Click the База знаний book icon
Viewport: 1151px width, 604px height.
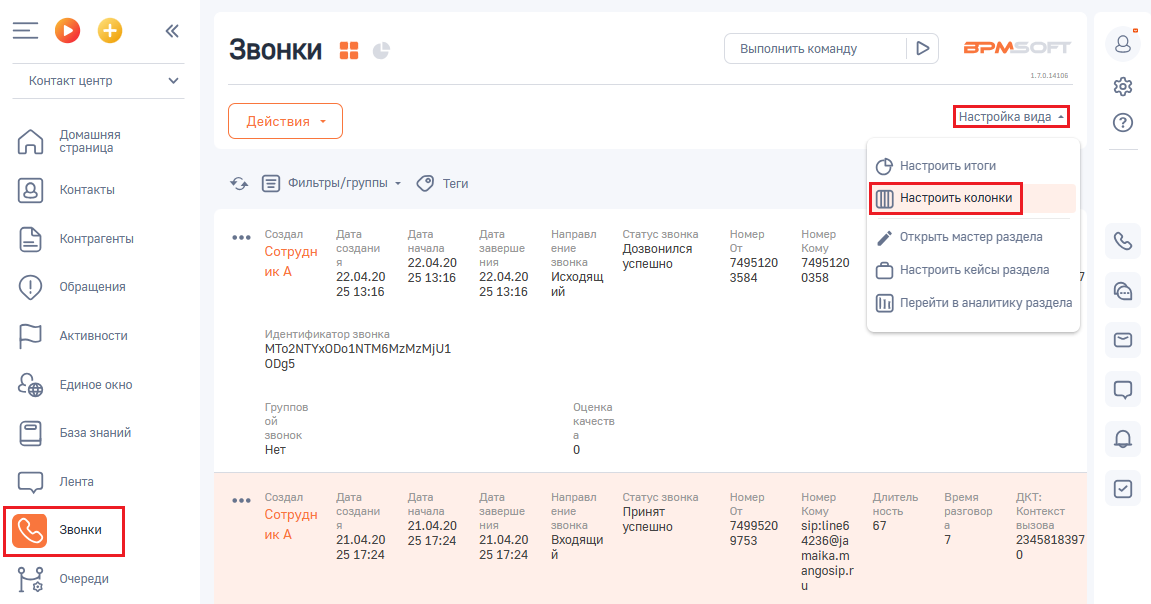click(x=30, y=433)
